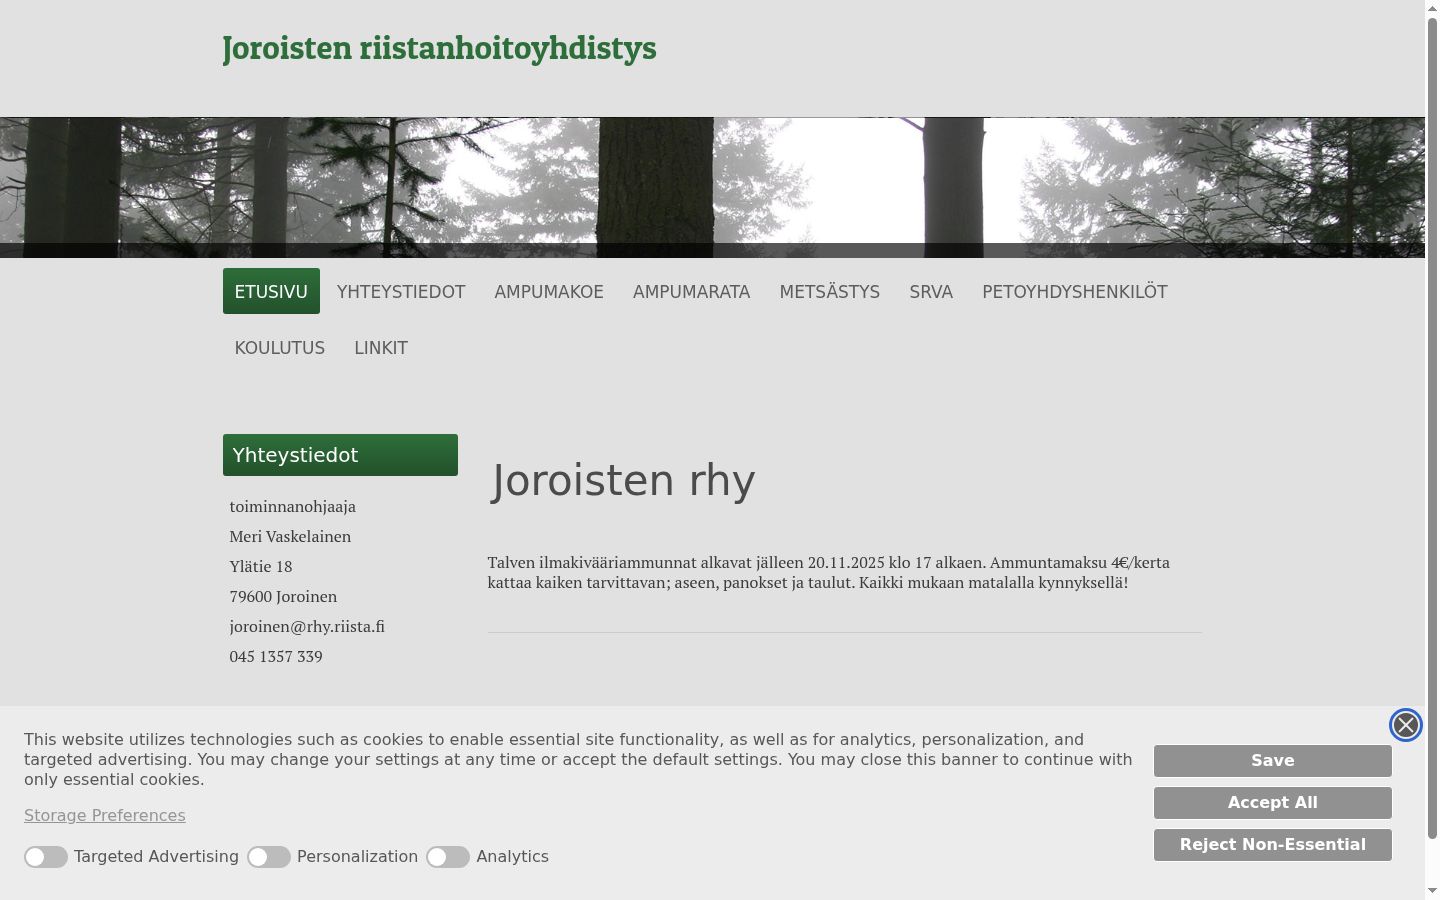1440x900 pixels.
Task: Go to Etusivu menu item
Action: 271,291
